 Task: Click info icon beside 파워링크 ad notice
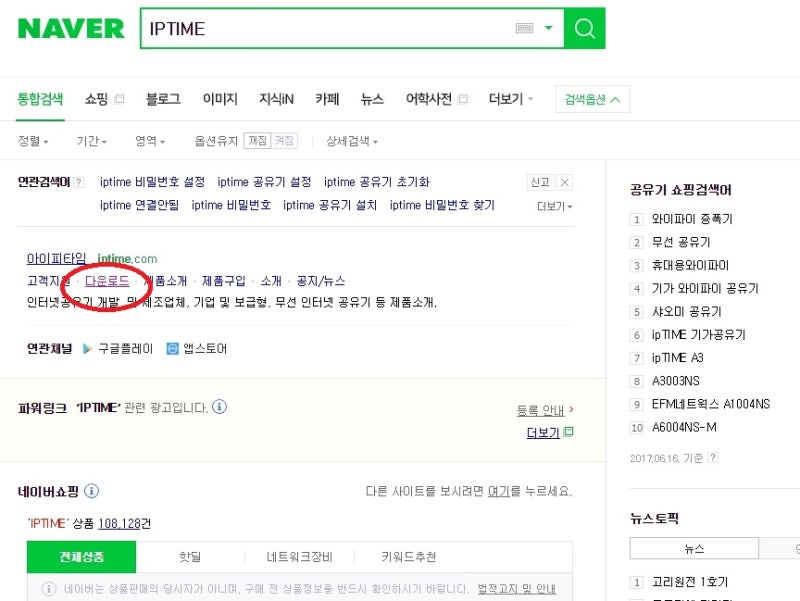pos(219,407)
